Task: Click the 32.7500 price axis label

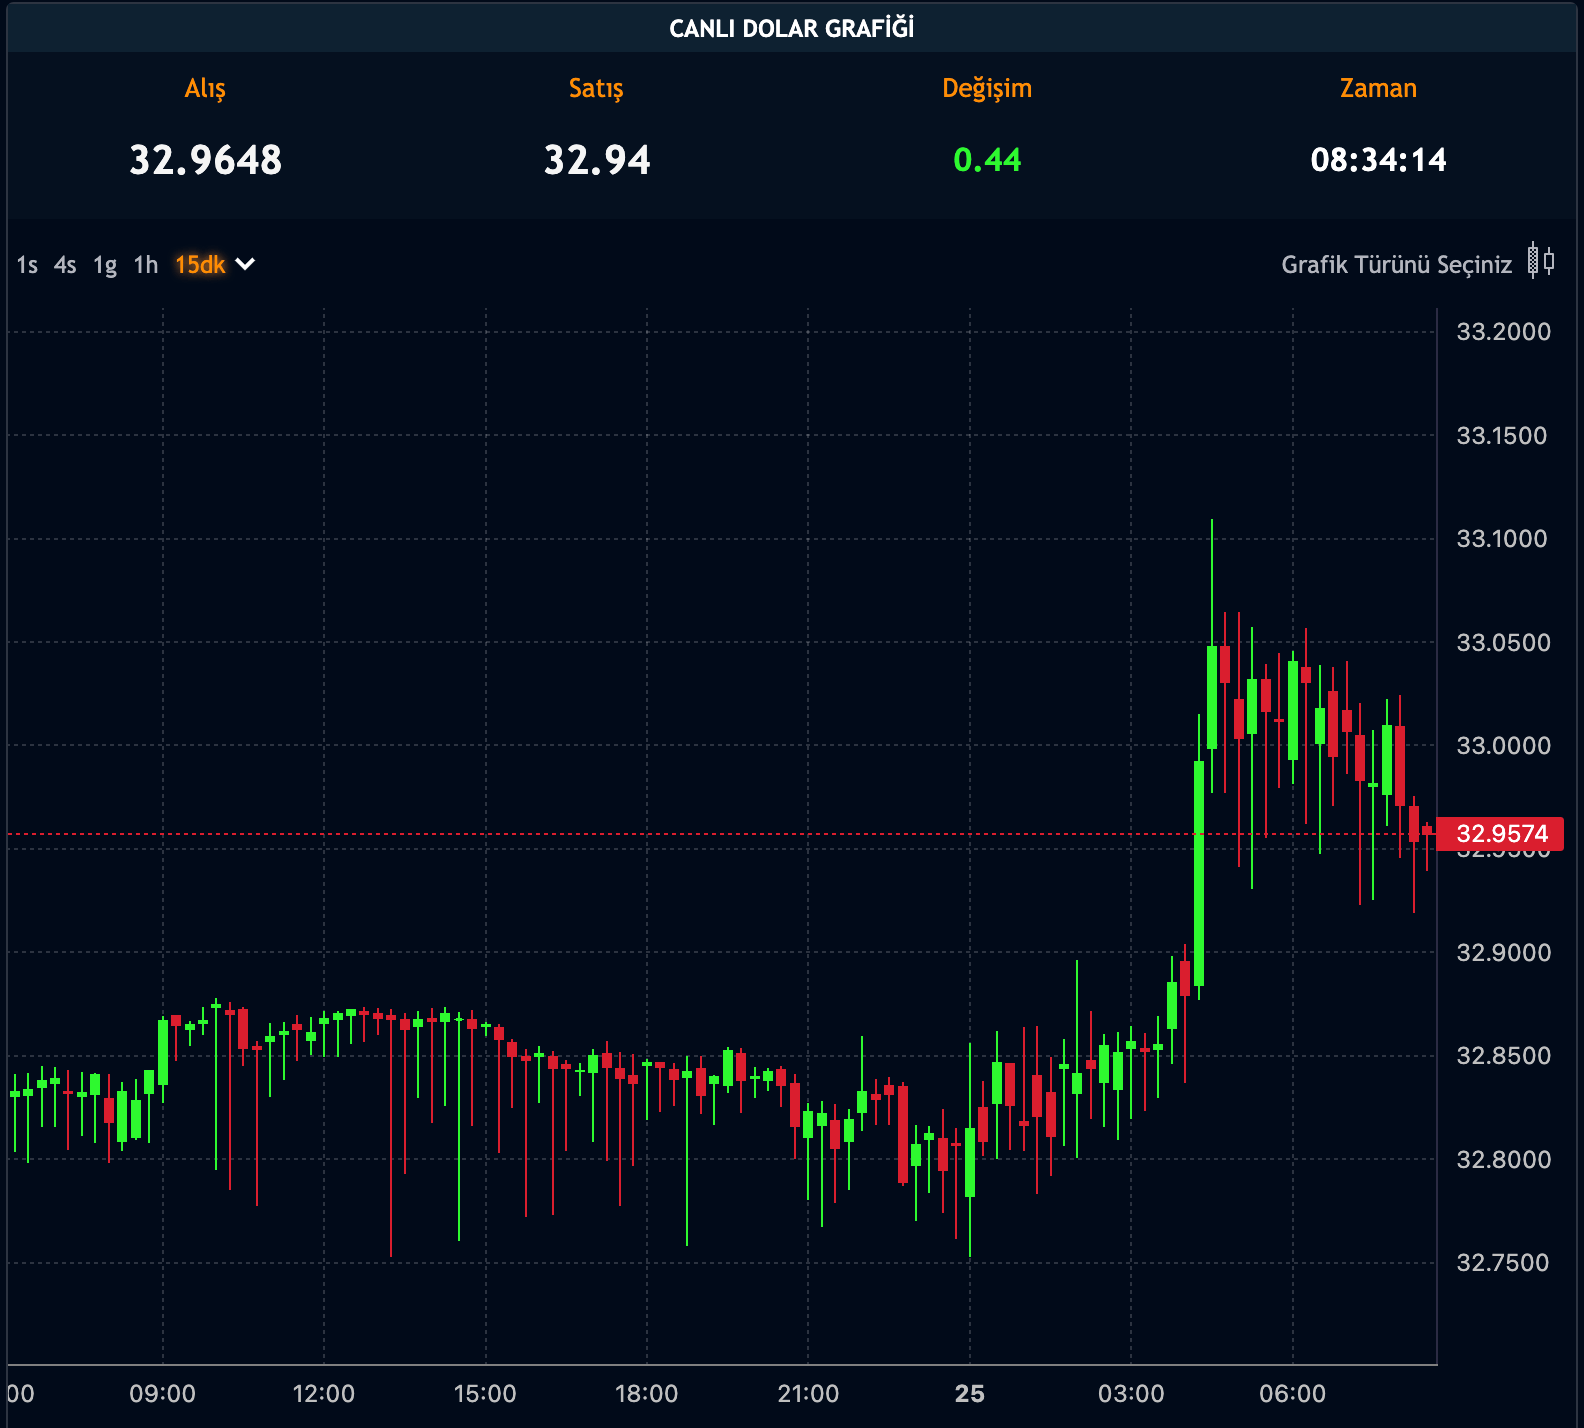Action: (x=1503, y=1262)
